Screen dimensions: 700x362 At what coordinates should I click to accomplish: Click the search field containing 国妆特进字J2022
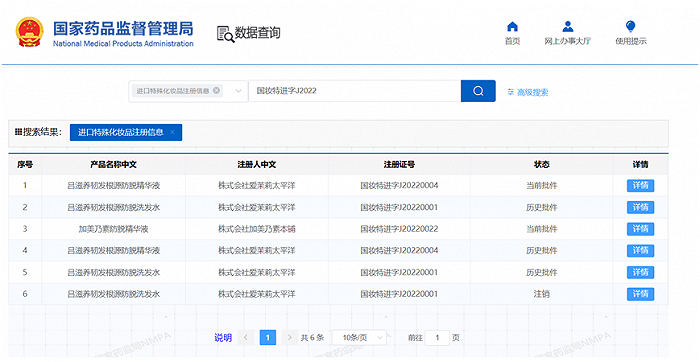coord(354,91)
